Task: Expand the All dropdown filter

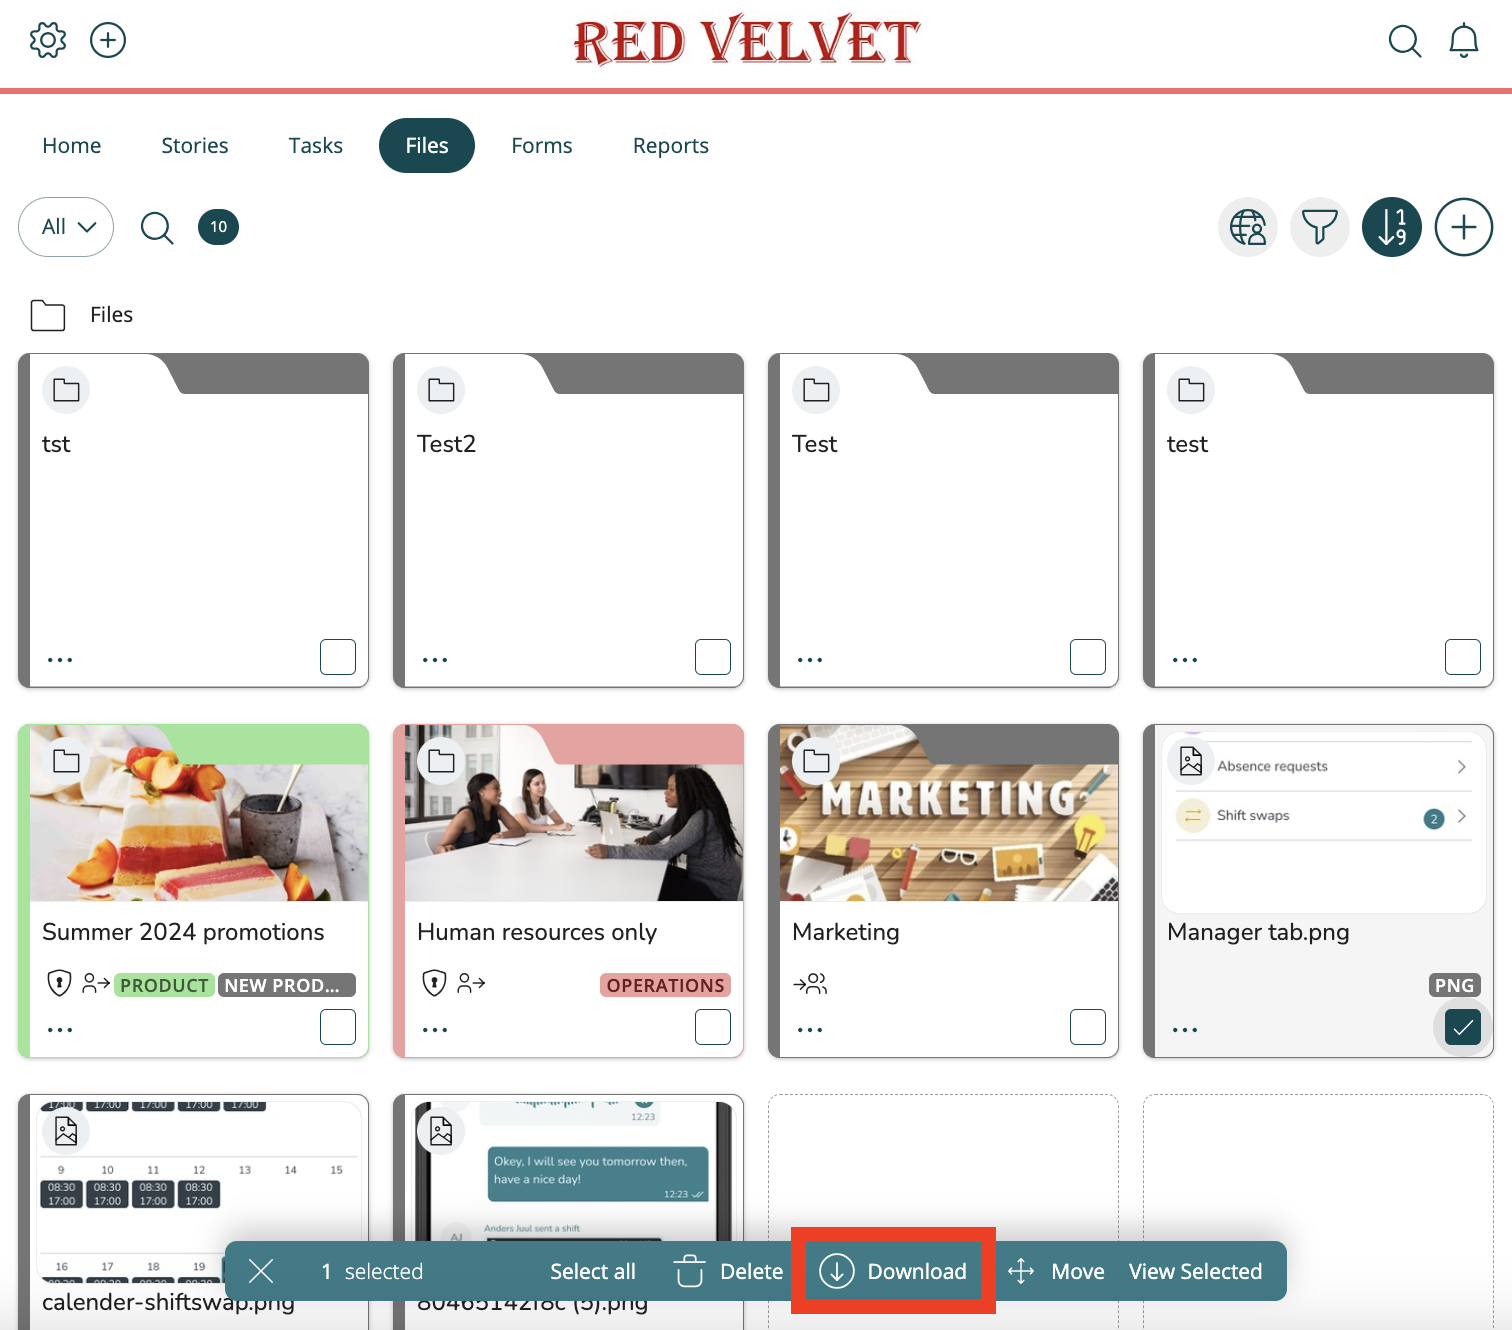Action: 66,227
